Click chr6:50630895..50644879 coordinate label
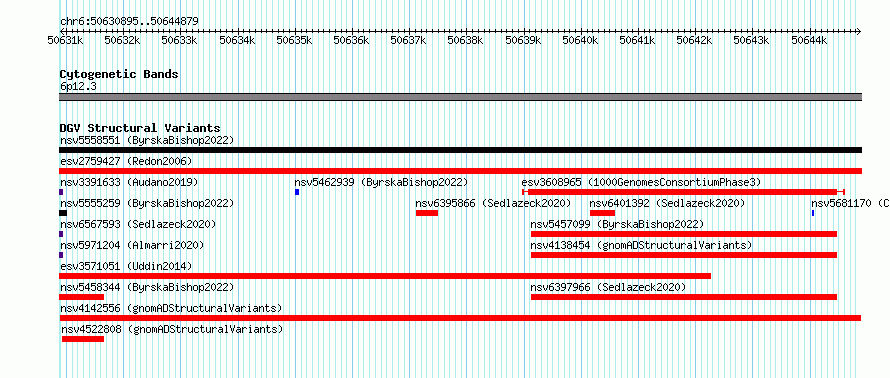The image size is (890, 378). point(129,22)
